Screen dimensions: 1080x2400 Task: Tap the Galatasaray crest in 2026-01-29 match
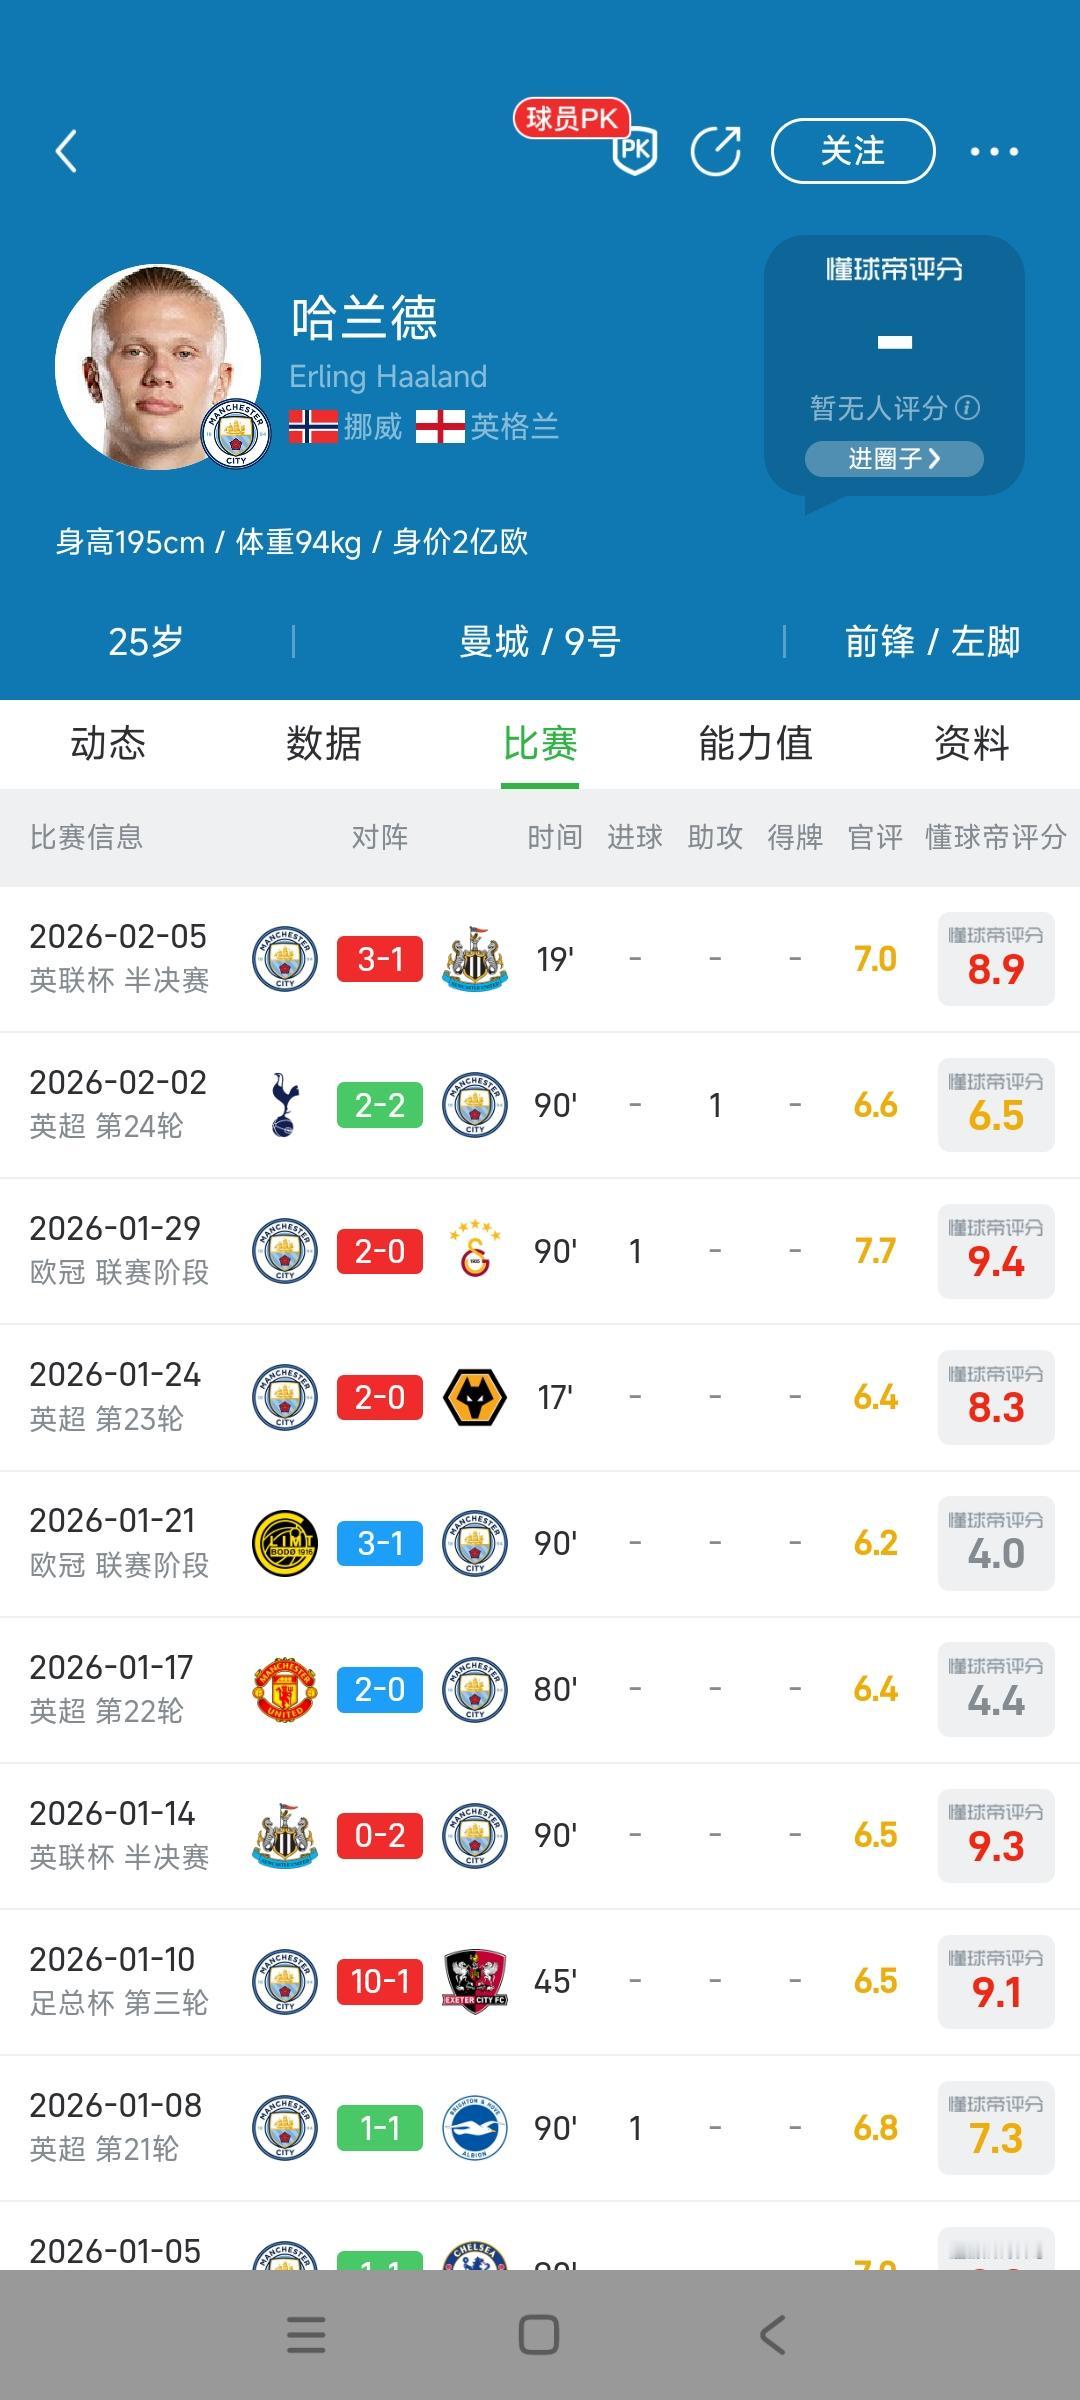[475, 1251]
